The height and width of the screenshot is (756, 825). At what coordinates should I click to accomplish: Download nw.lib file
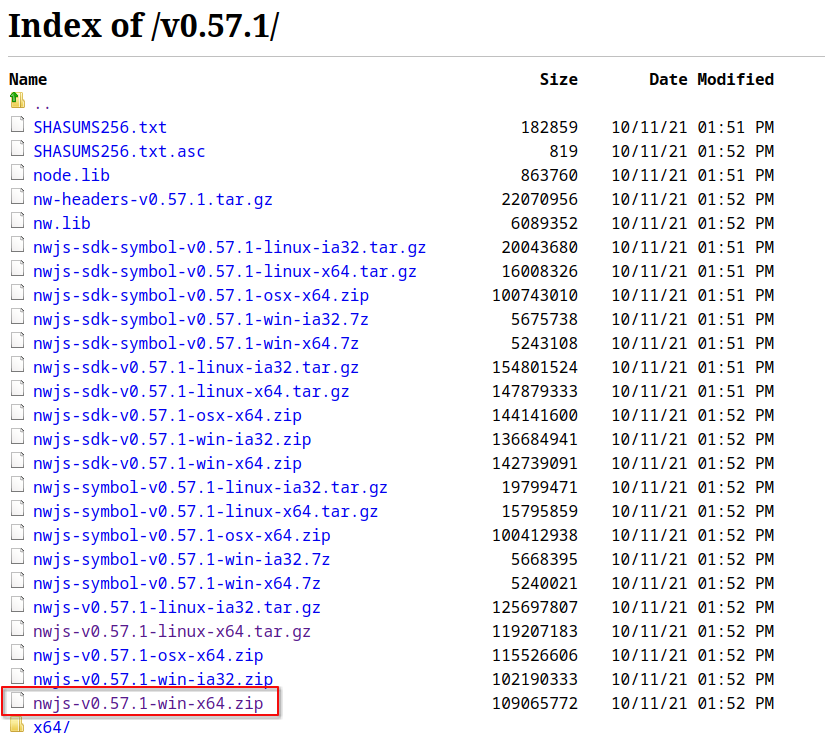(62, 224)
